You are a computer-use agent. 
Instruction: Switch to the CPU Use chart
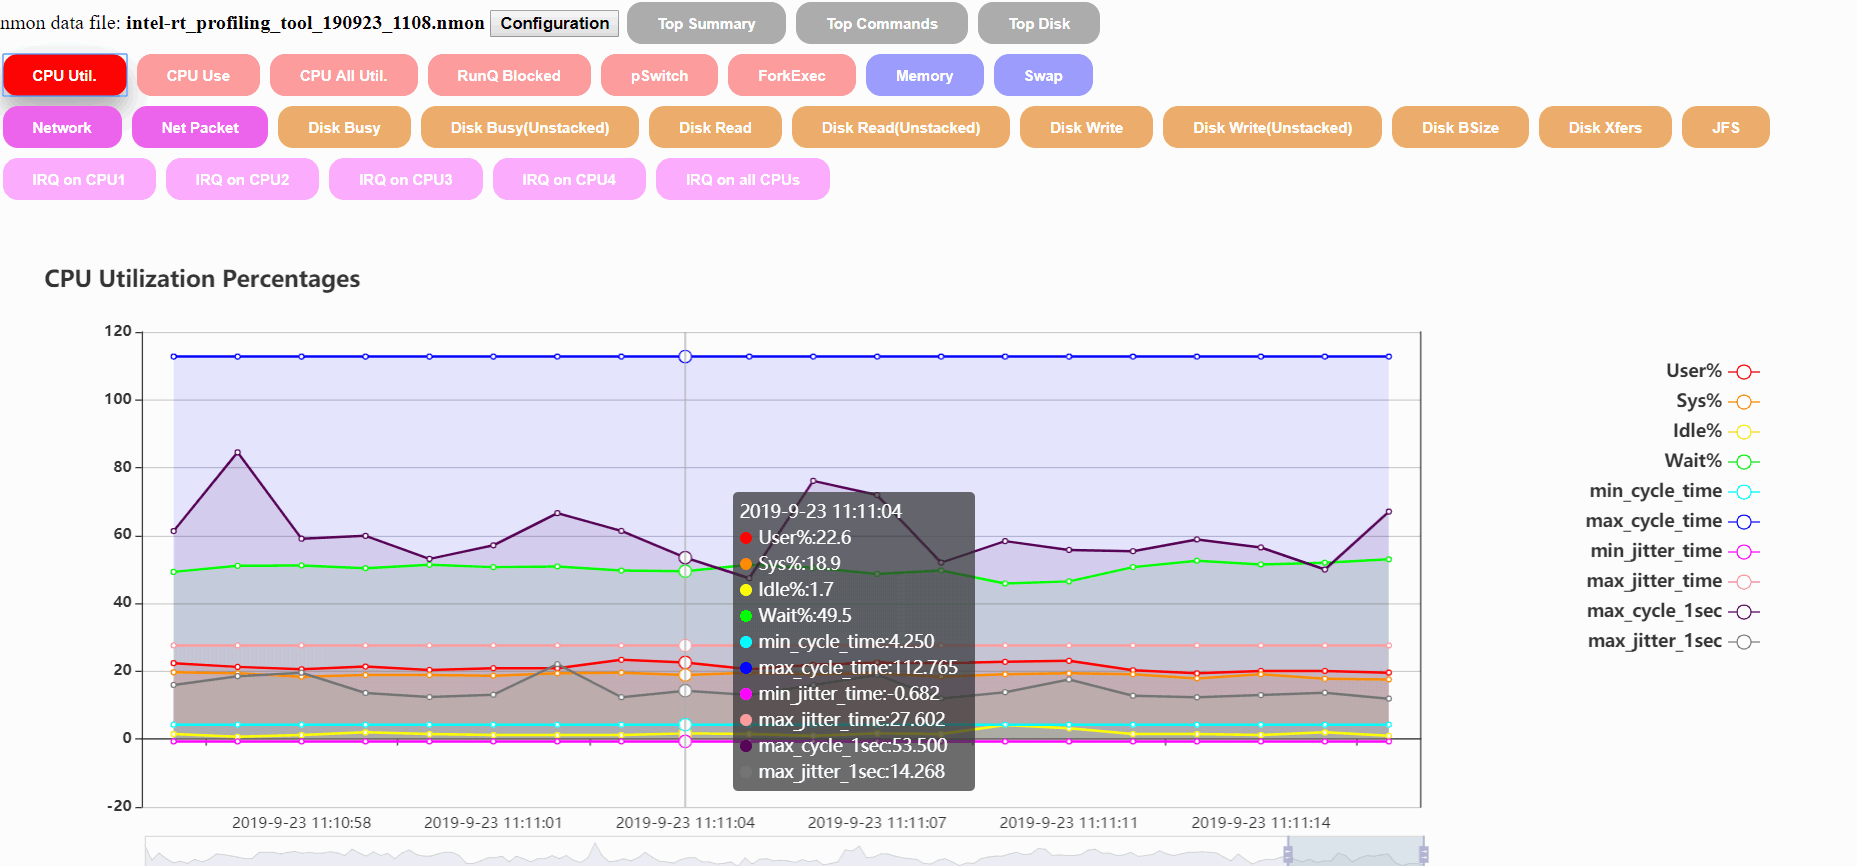198,75
